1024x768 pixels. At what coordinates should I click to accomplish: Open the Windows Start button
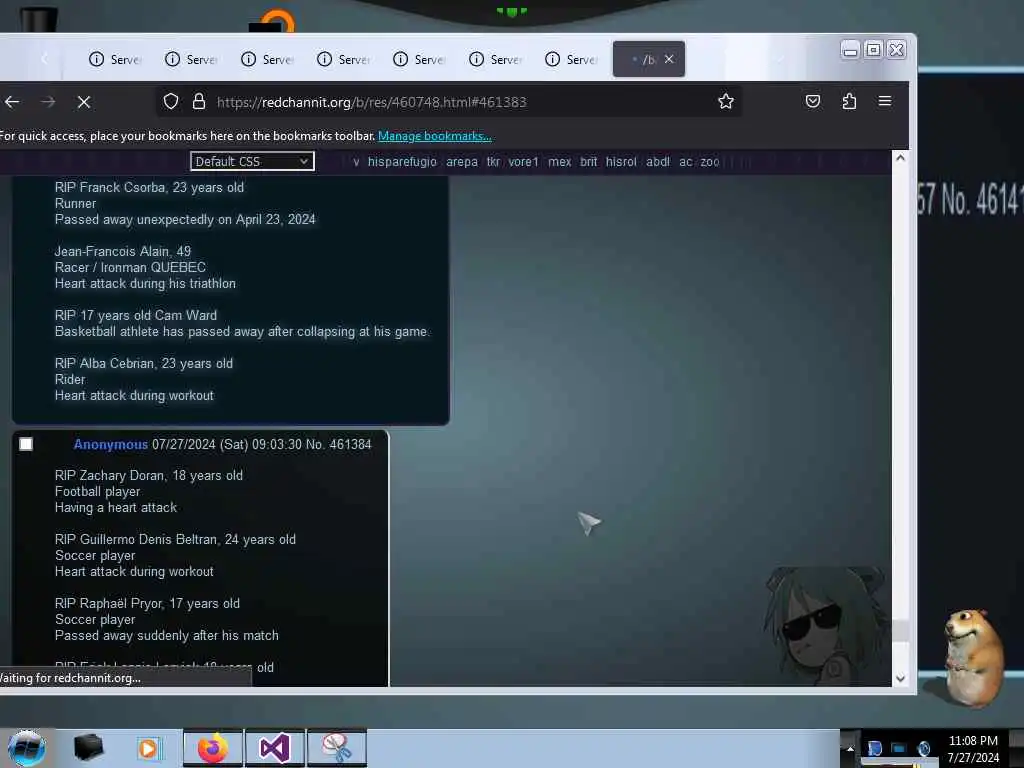(26, 748)
